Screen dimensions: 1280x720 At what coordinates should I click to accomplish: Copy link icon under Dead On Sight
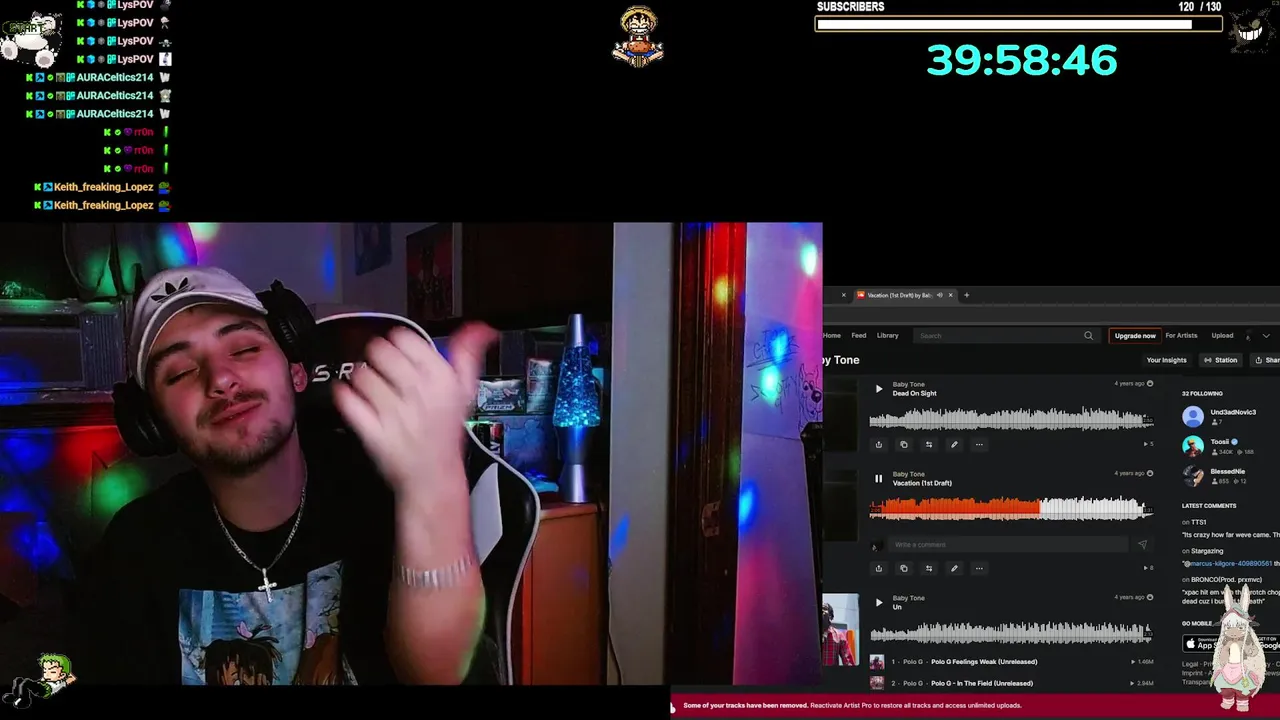904,444
